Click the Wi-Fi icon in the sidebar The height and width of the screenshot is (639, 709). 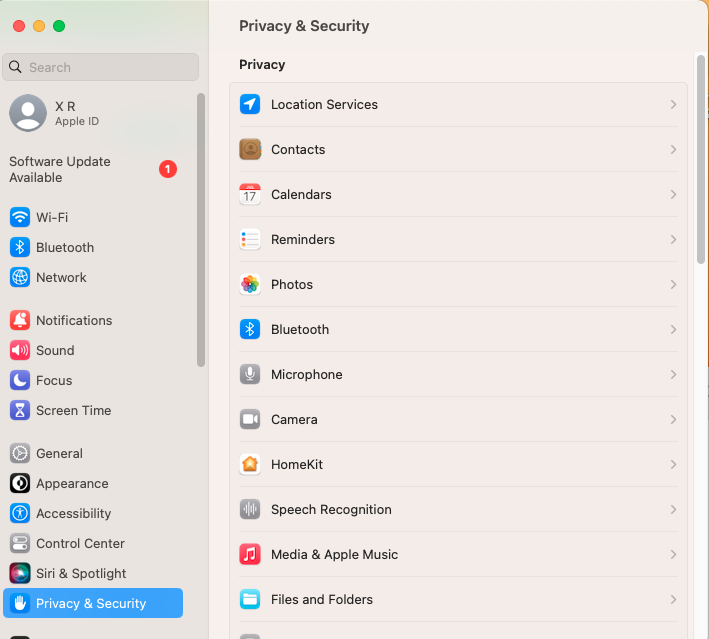click(x=20, y=218)
